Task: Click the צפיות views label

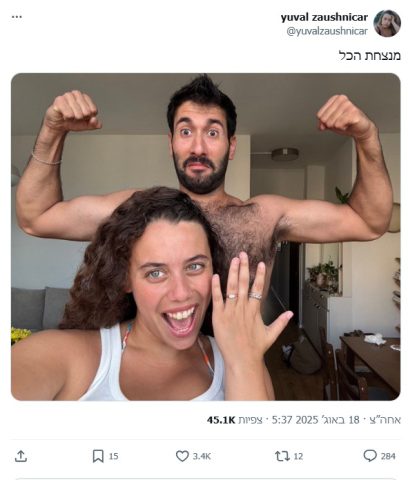Action: click(250, 420)
